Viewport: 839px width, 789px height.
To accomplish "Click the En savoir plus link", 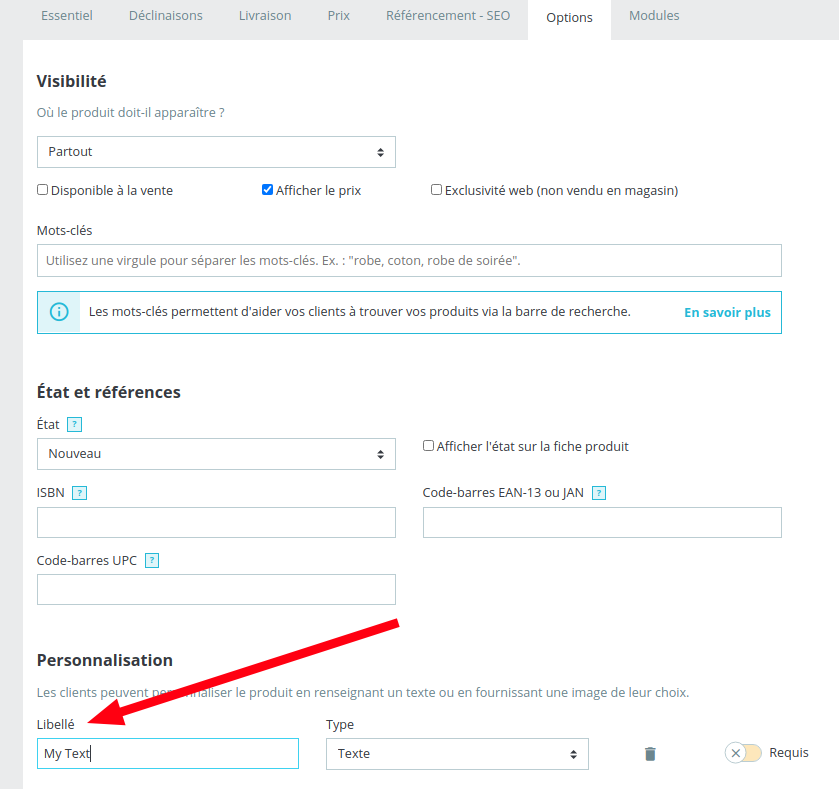I will [727, 312].
